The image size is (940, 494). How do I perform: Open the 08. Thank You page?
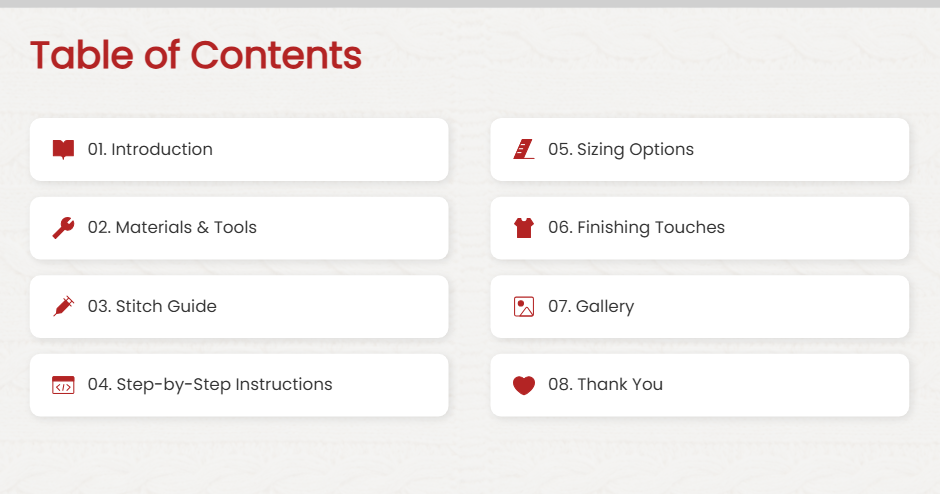pos(605,385)
